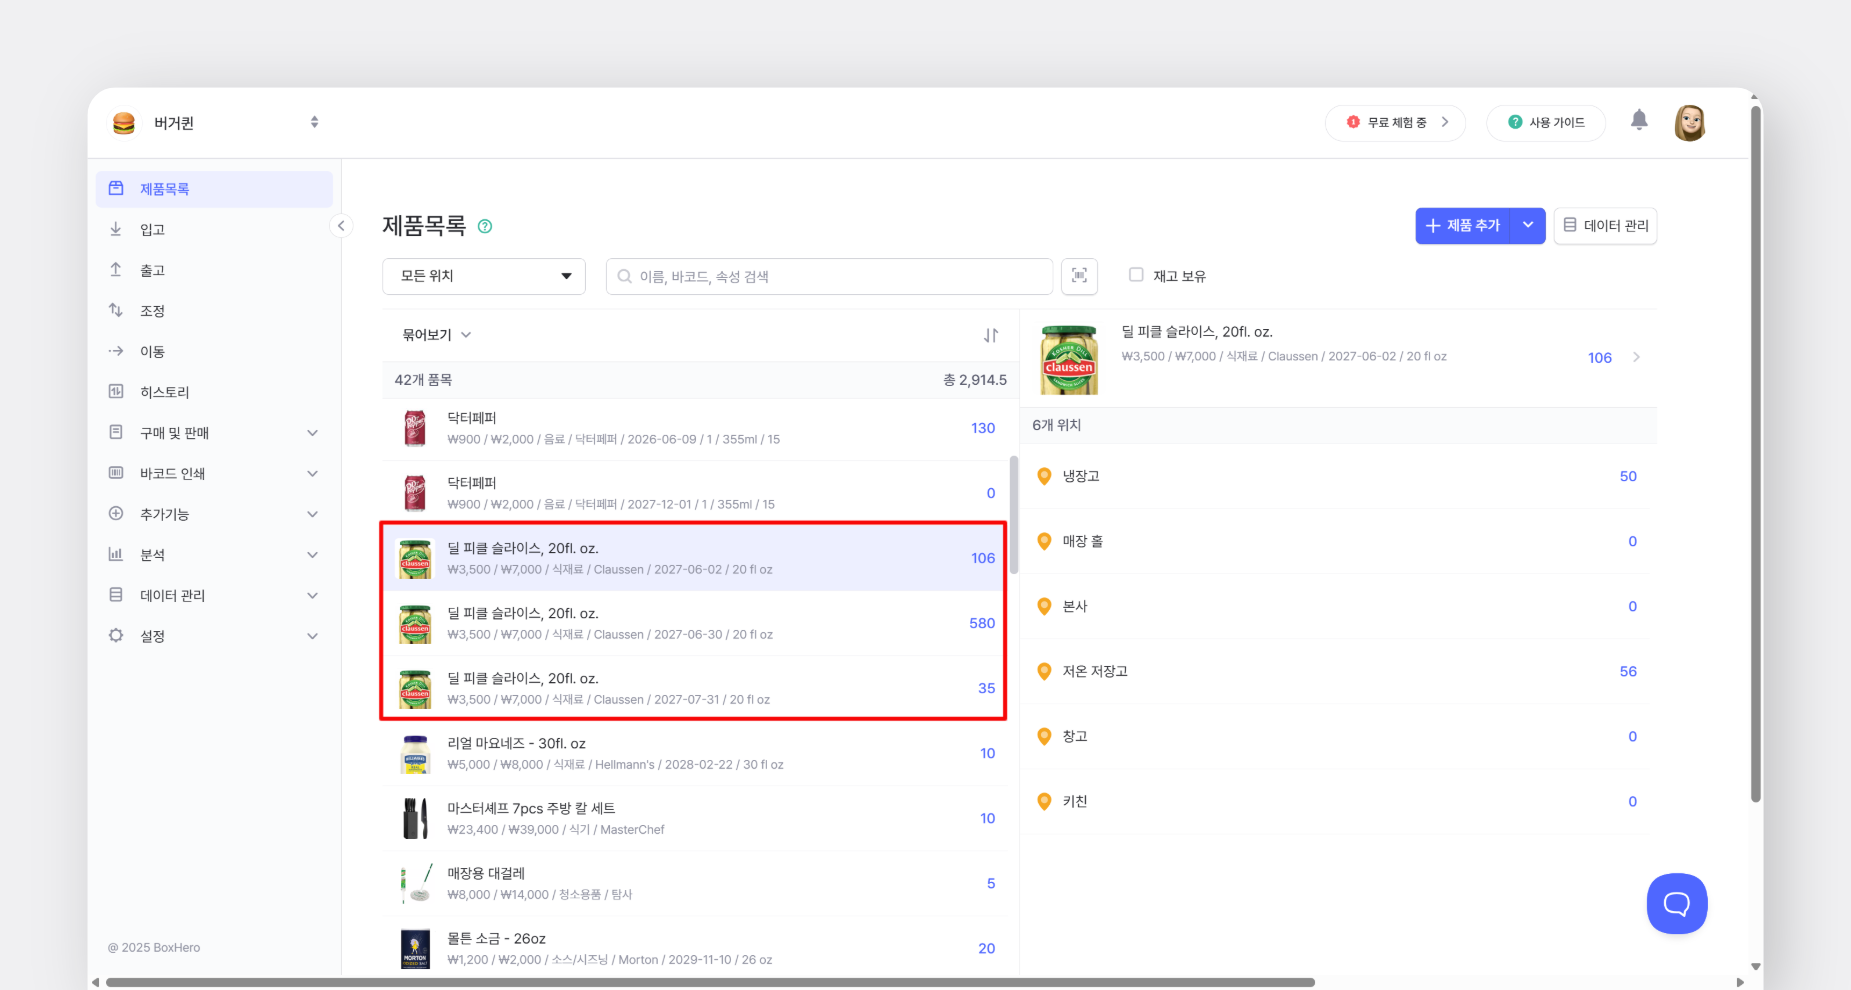1851x990 pixels.
Task: Click the 사용 가이드 button
Action: pyautogui.click(x=1545, y=123)
